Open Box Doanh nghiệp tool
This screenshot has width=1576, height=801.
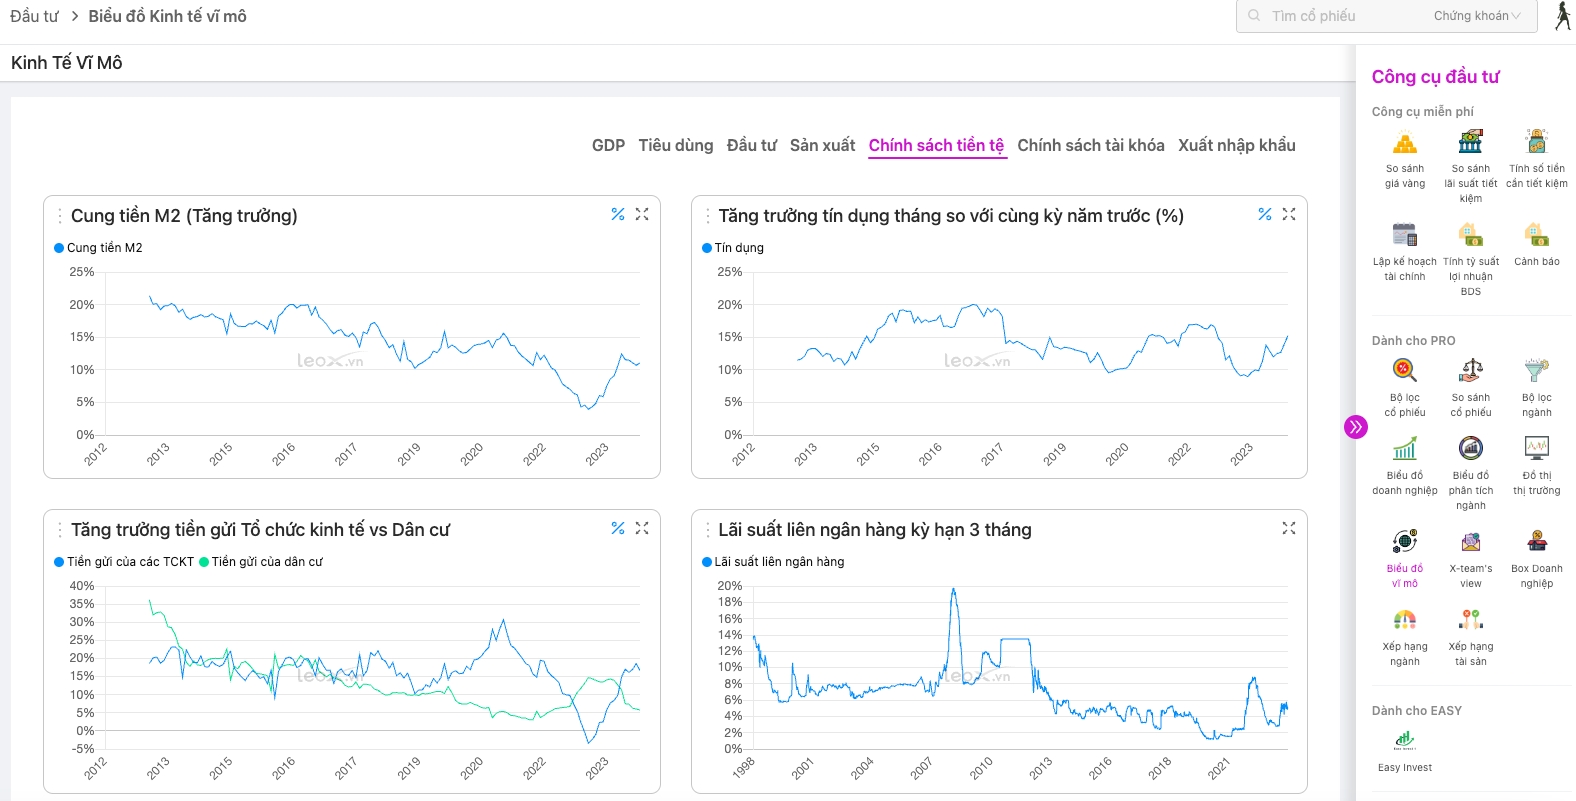coord(1536,558)
